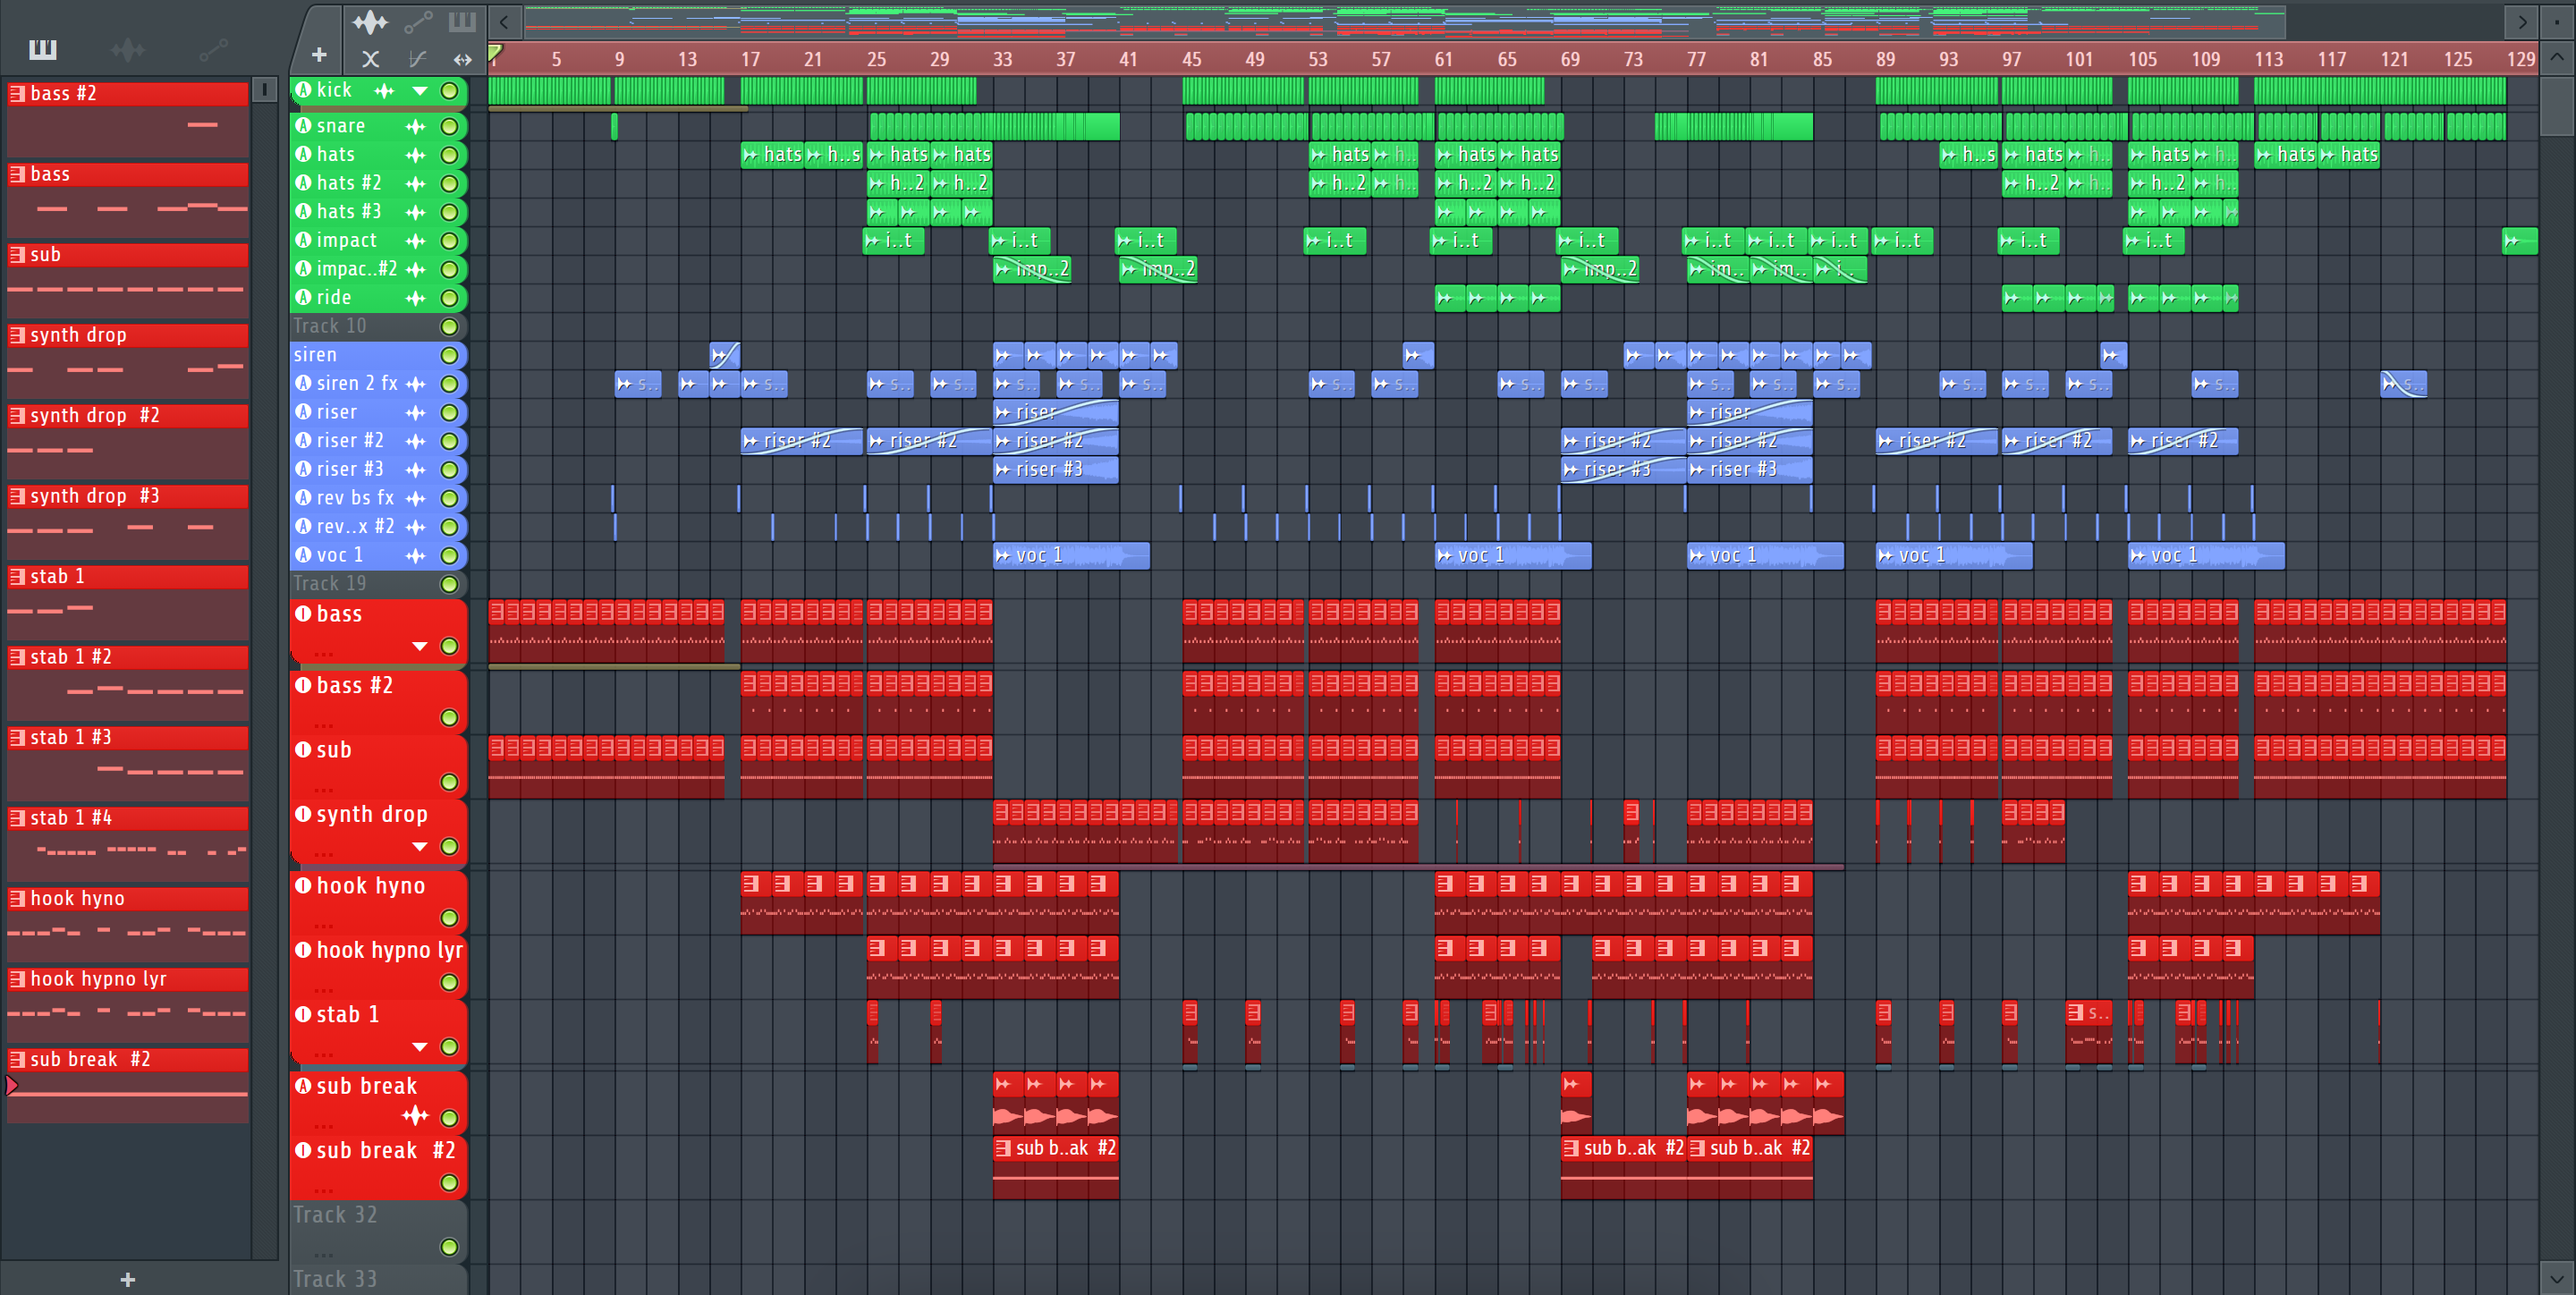Click the audio mode icon on kick track
Image resolution: width=2576 pixels, height=1295 pixels.
point(303,89)
